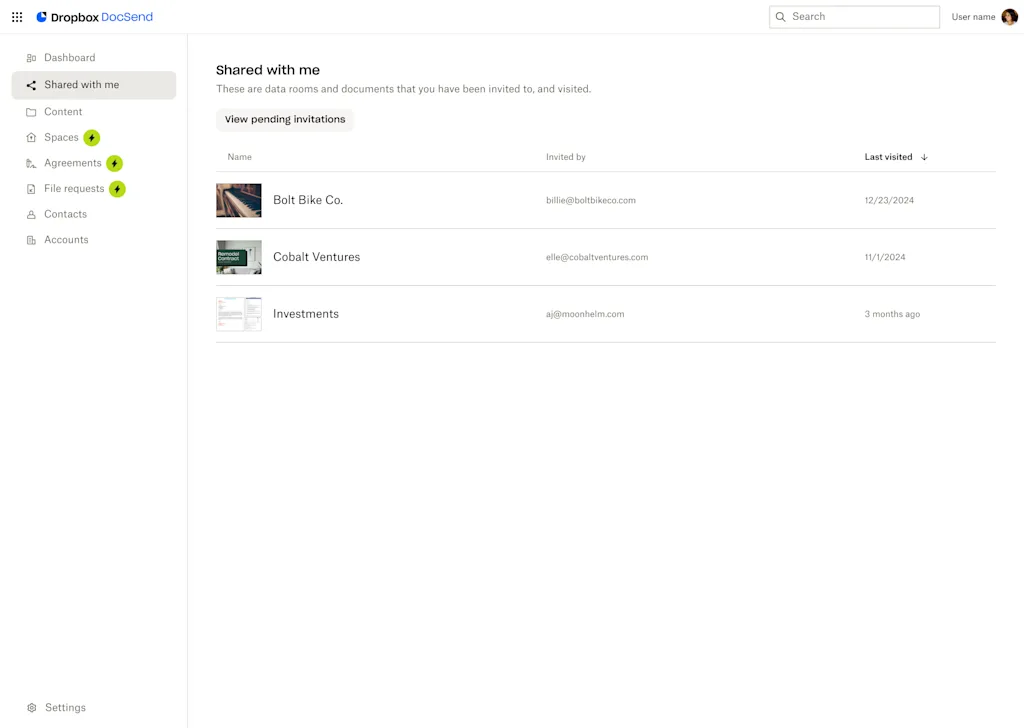Open Settings with the gear icon
1024x728 pixels.
pos(33,707)
